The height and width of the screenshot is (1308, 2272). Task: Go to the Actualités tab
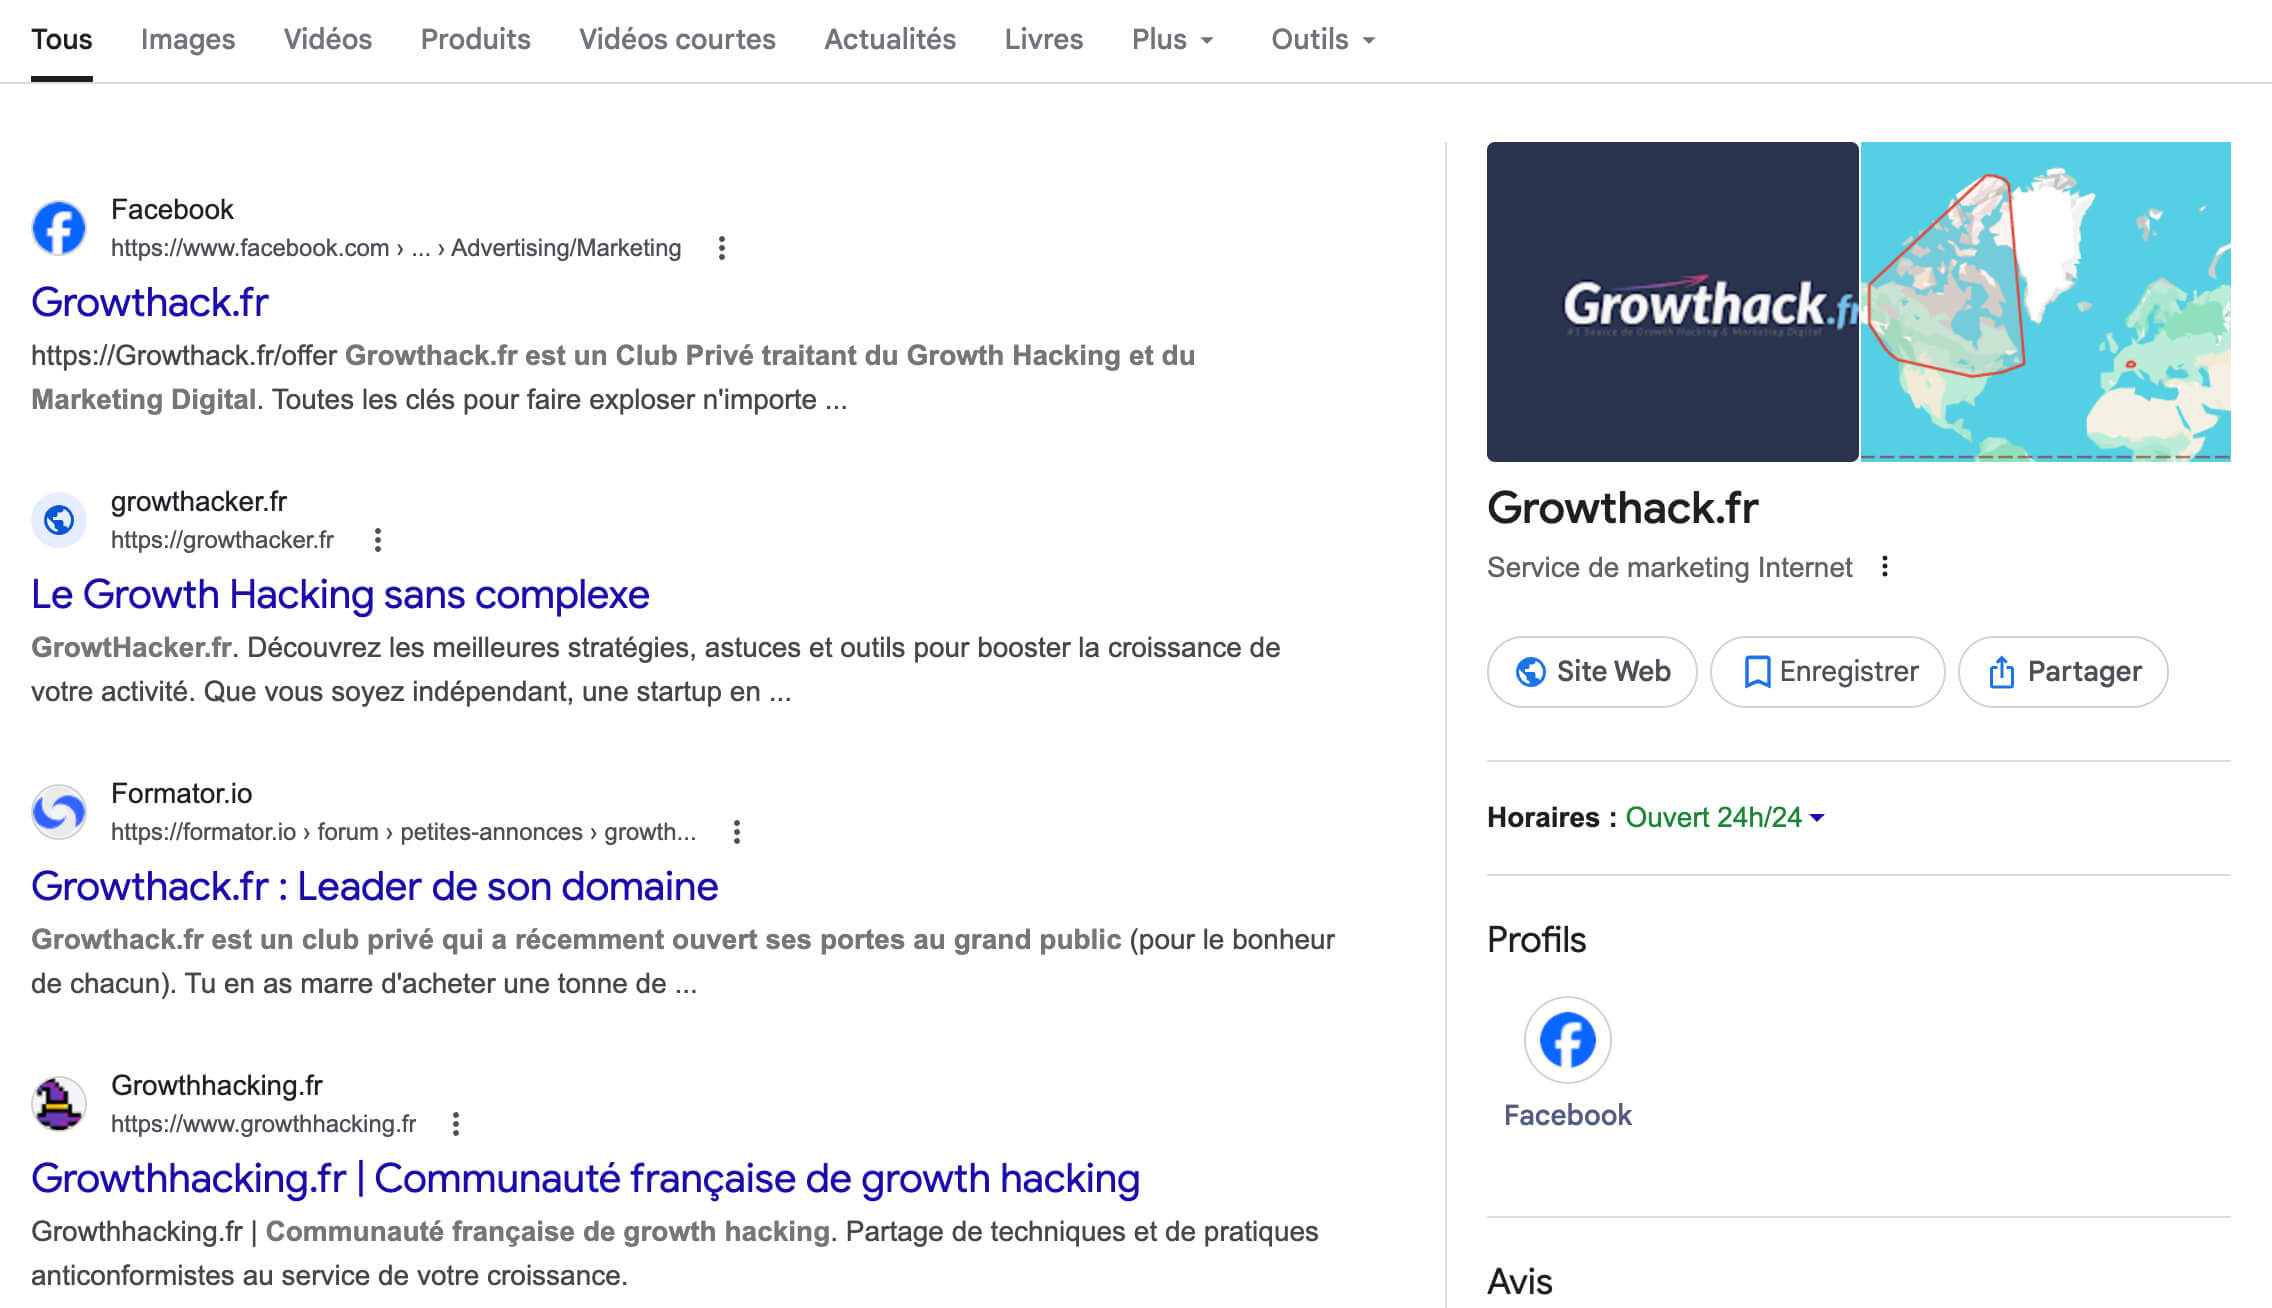coord(890,40)
